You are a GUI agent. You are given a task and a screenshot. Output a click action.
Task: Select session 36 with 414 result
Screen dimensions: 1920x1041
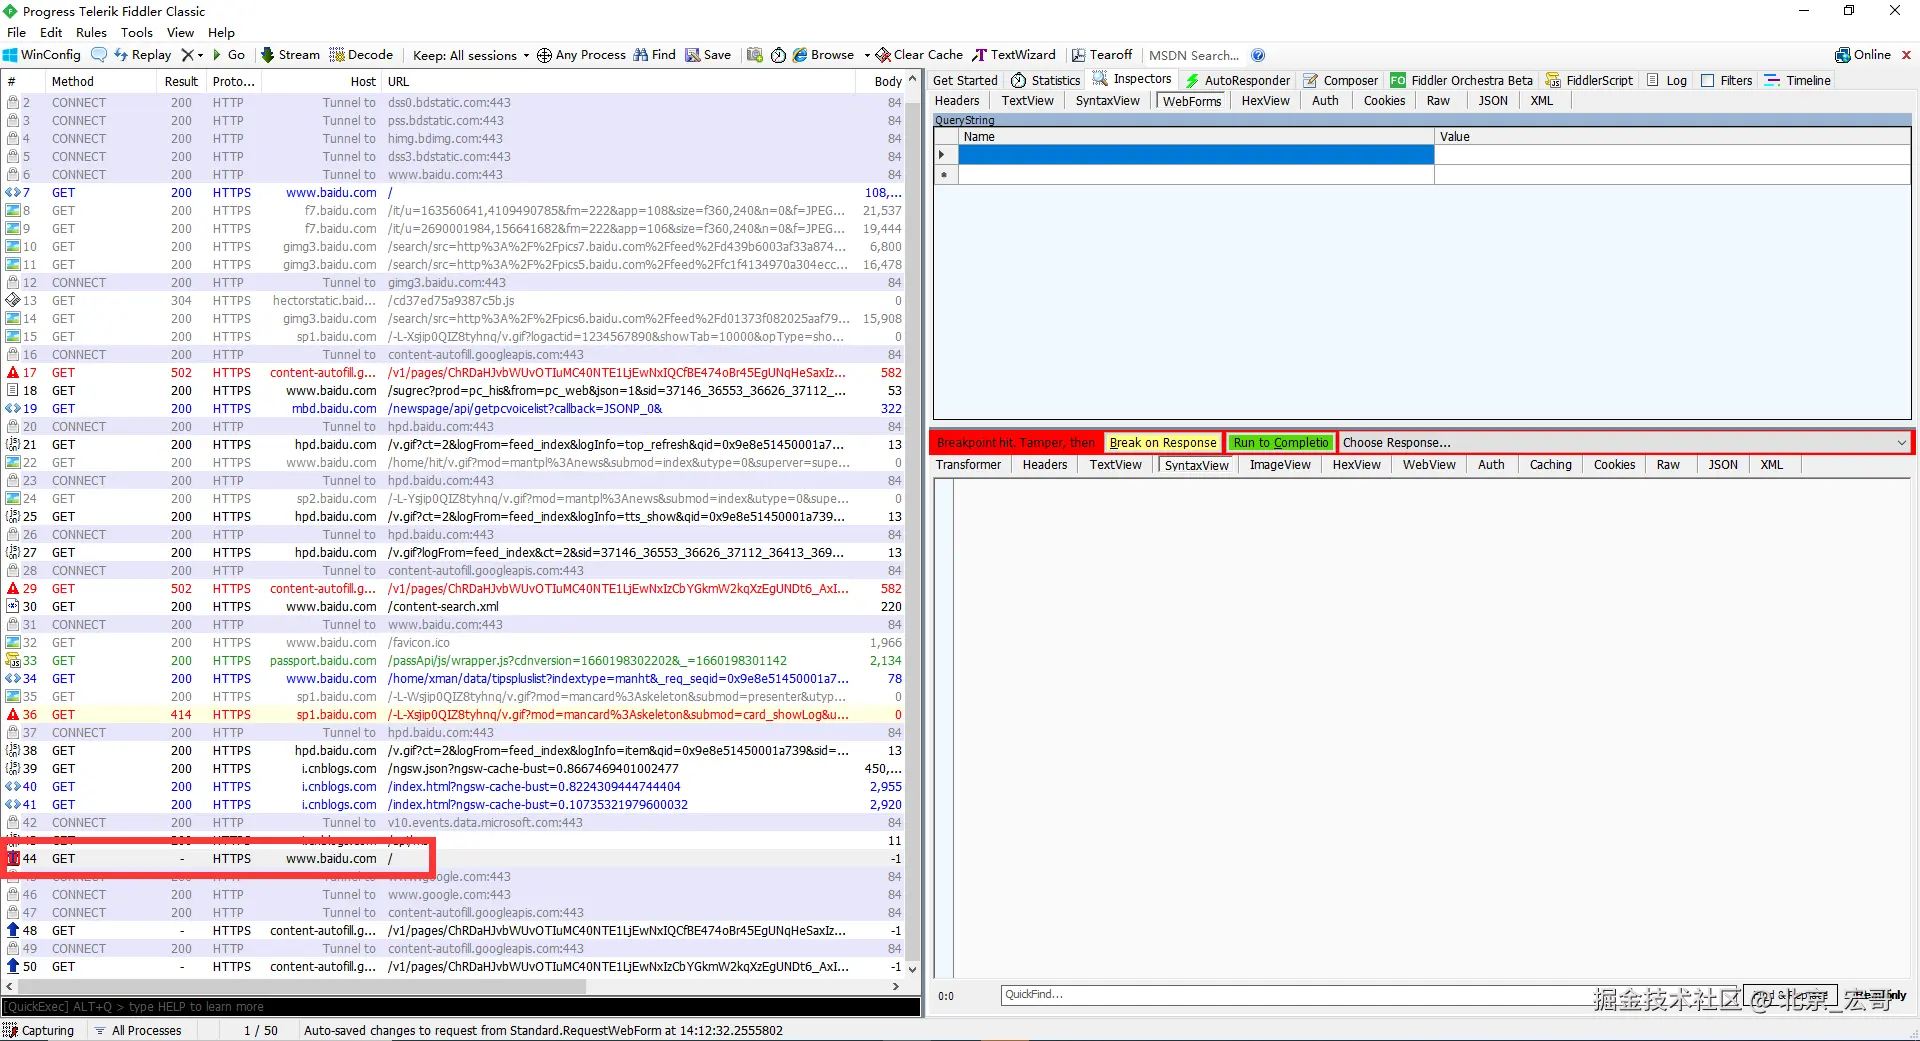tap(454, 715)
